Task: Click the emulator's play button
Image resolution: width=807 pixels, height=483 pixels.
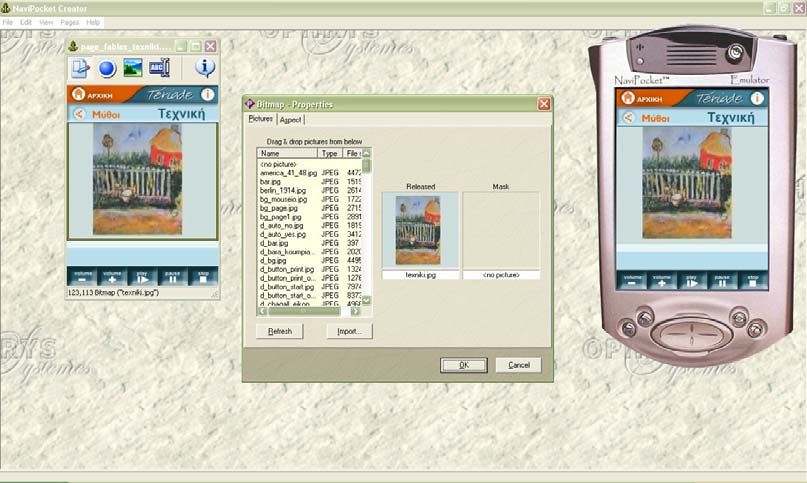Action: point(692,280)
